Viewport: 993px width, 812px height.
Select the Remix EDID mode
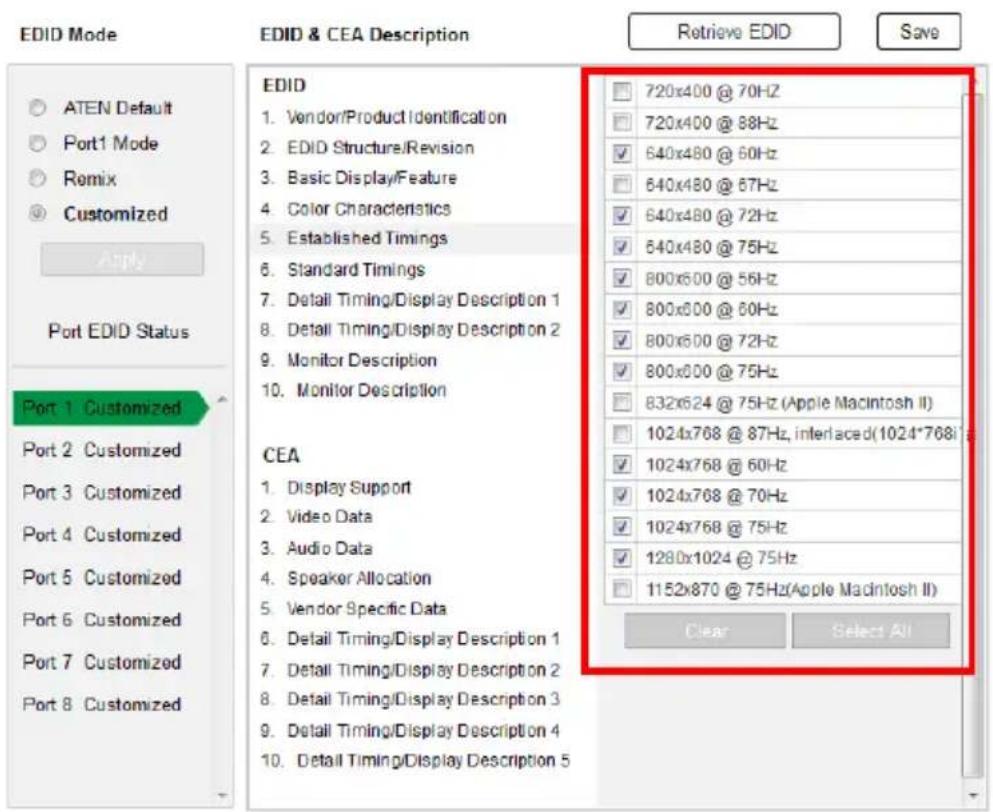(x=37, y=179)
